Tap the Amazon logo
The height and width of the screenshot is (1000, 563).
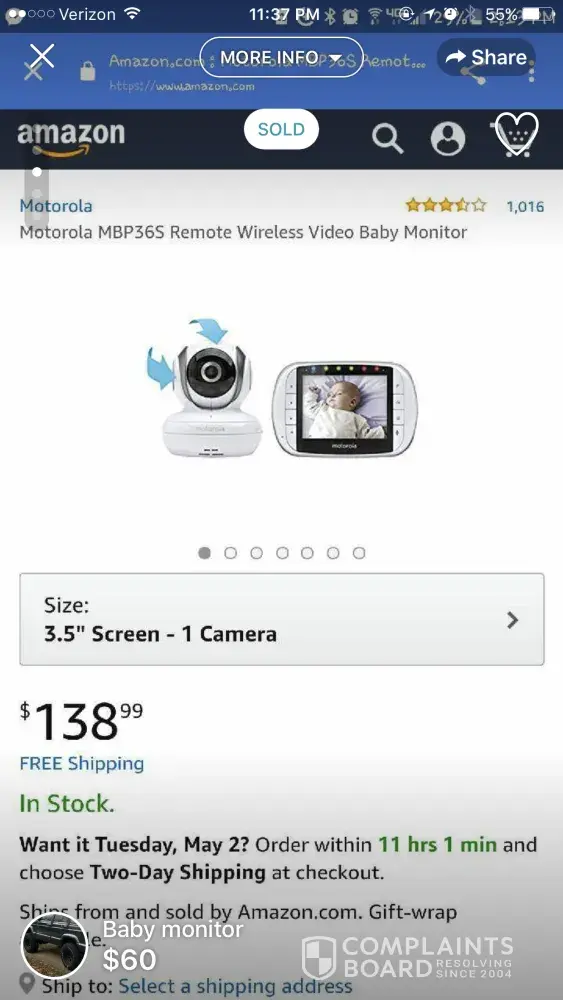(71, 138)
